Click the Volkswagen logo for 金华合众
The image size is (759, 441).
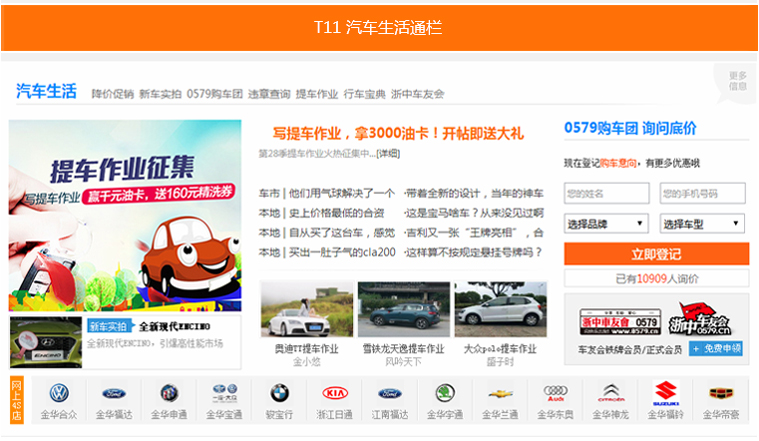coord(59,393)
